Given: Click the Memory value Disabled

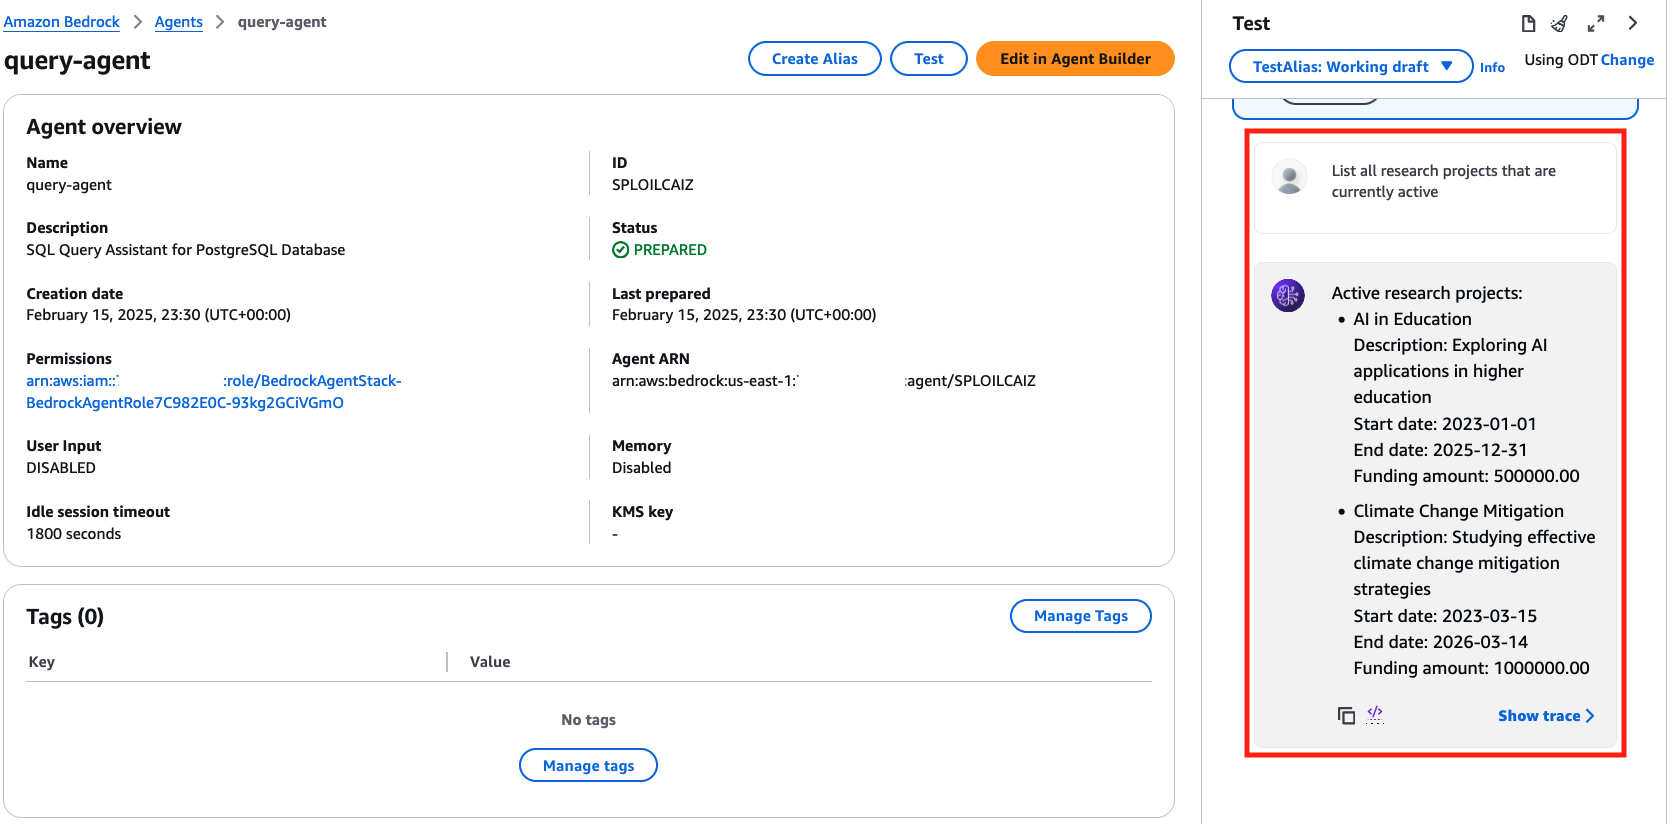Looking at the screenshot, I should click(642, 468).
